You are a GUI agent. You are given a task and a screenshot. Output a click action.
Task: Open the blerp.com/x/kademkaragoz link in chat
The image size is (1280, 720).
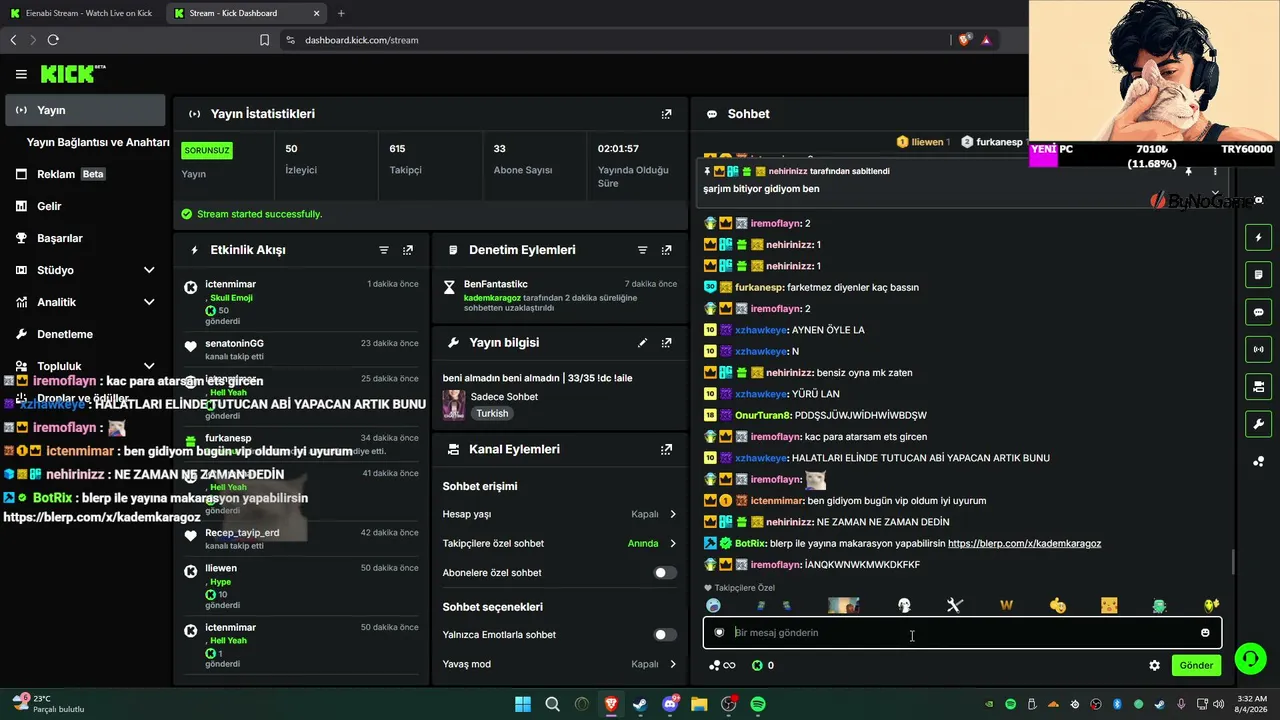tap(1024, 544)
